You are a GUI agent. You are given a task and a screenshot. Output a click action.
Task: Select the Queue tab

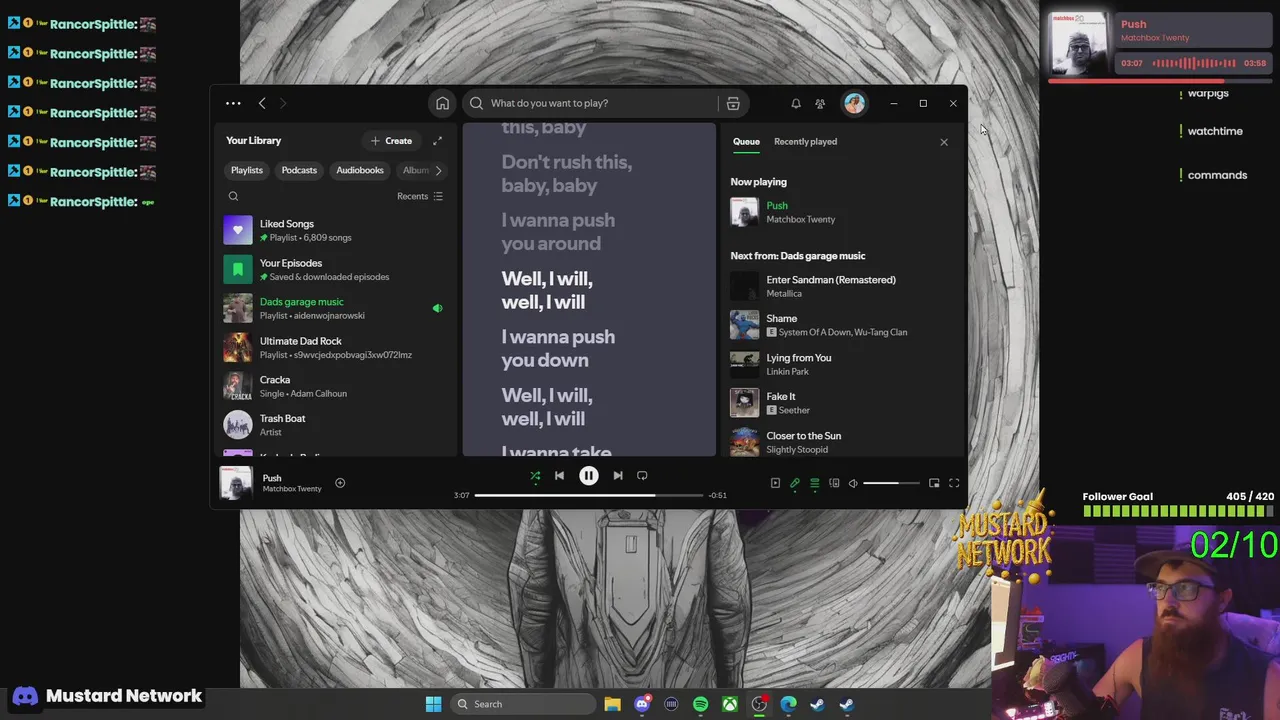click(746, 141)
